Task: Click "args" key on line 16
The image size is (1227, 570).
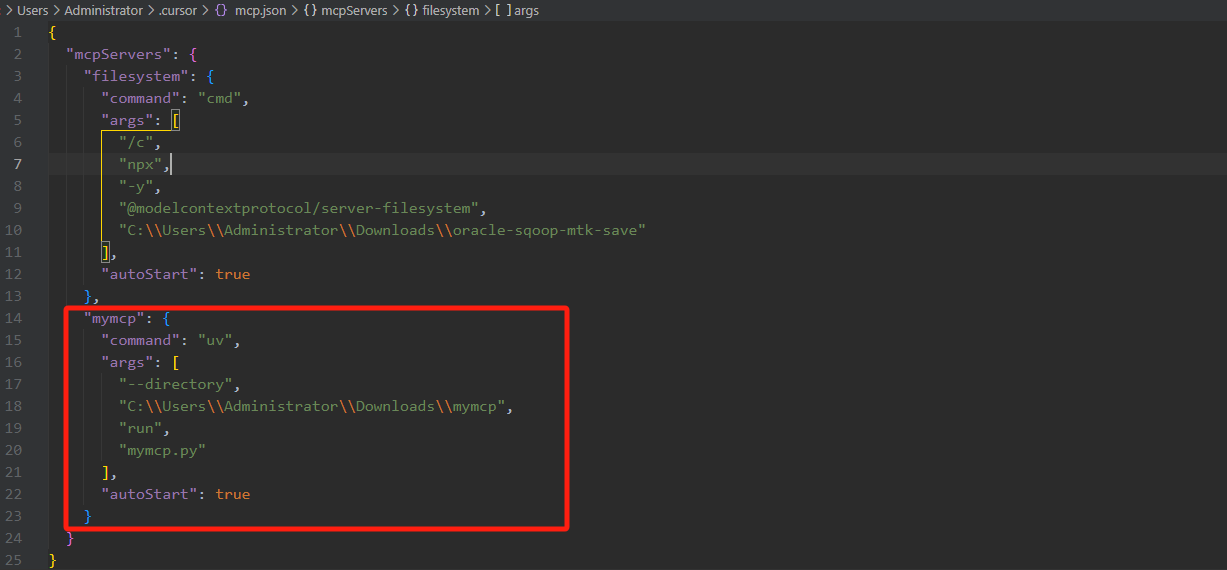Action: (x=127, y=362)
